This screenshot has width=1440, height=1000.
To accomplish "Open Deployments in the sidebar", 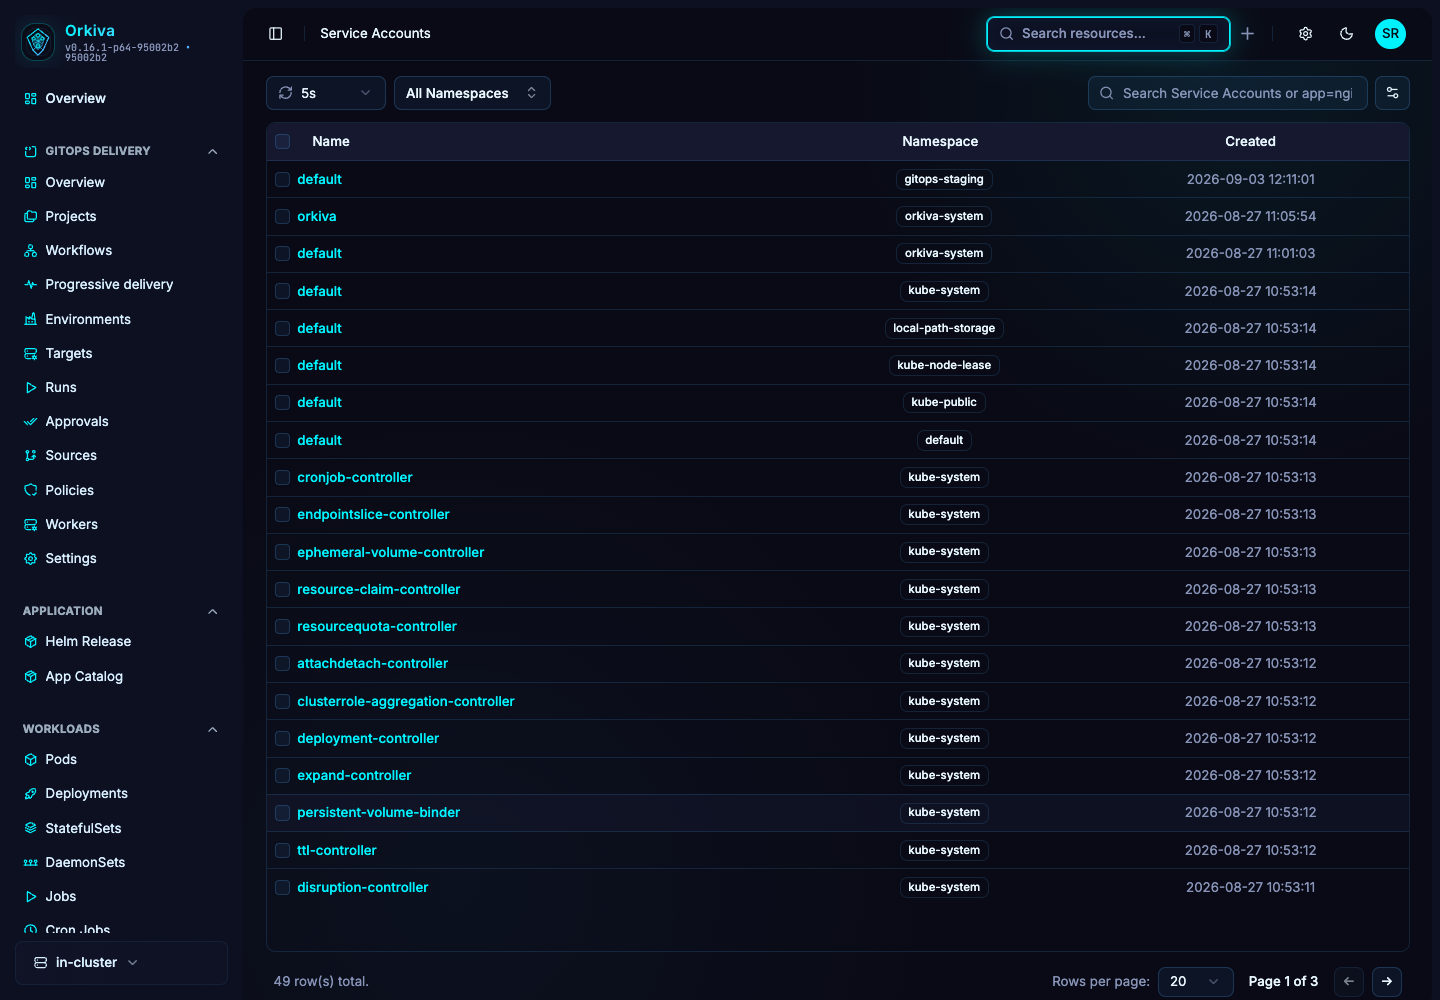I will click(x=86, y=793).
